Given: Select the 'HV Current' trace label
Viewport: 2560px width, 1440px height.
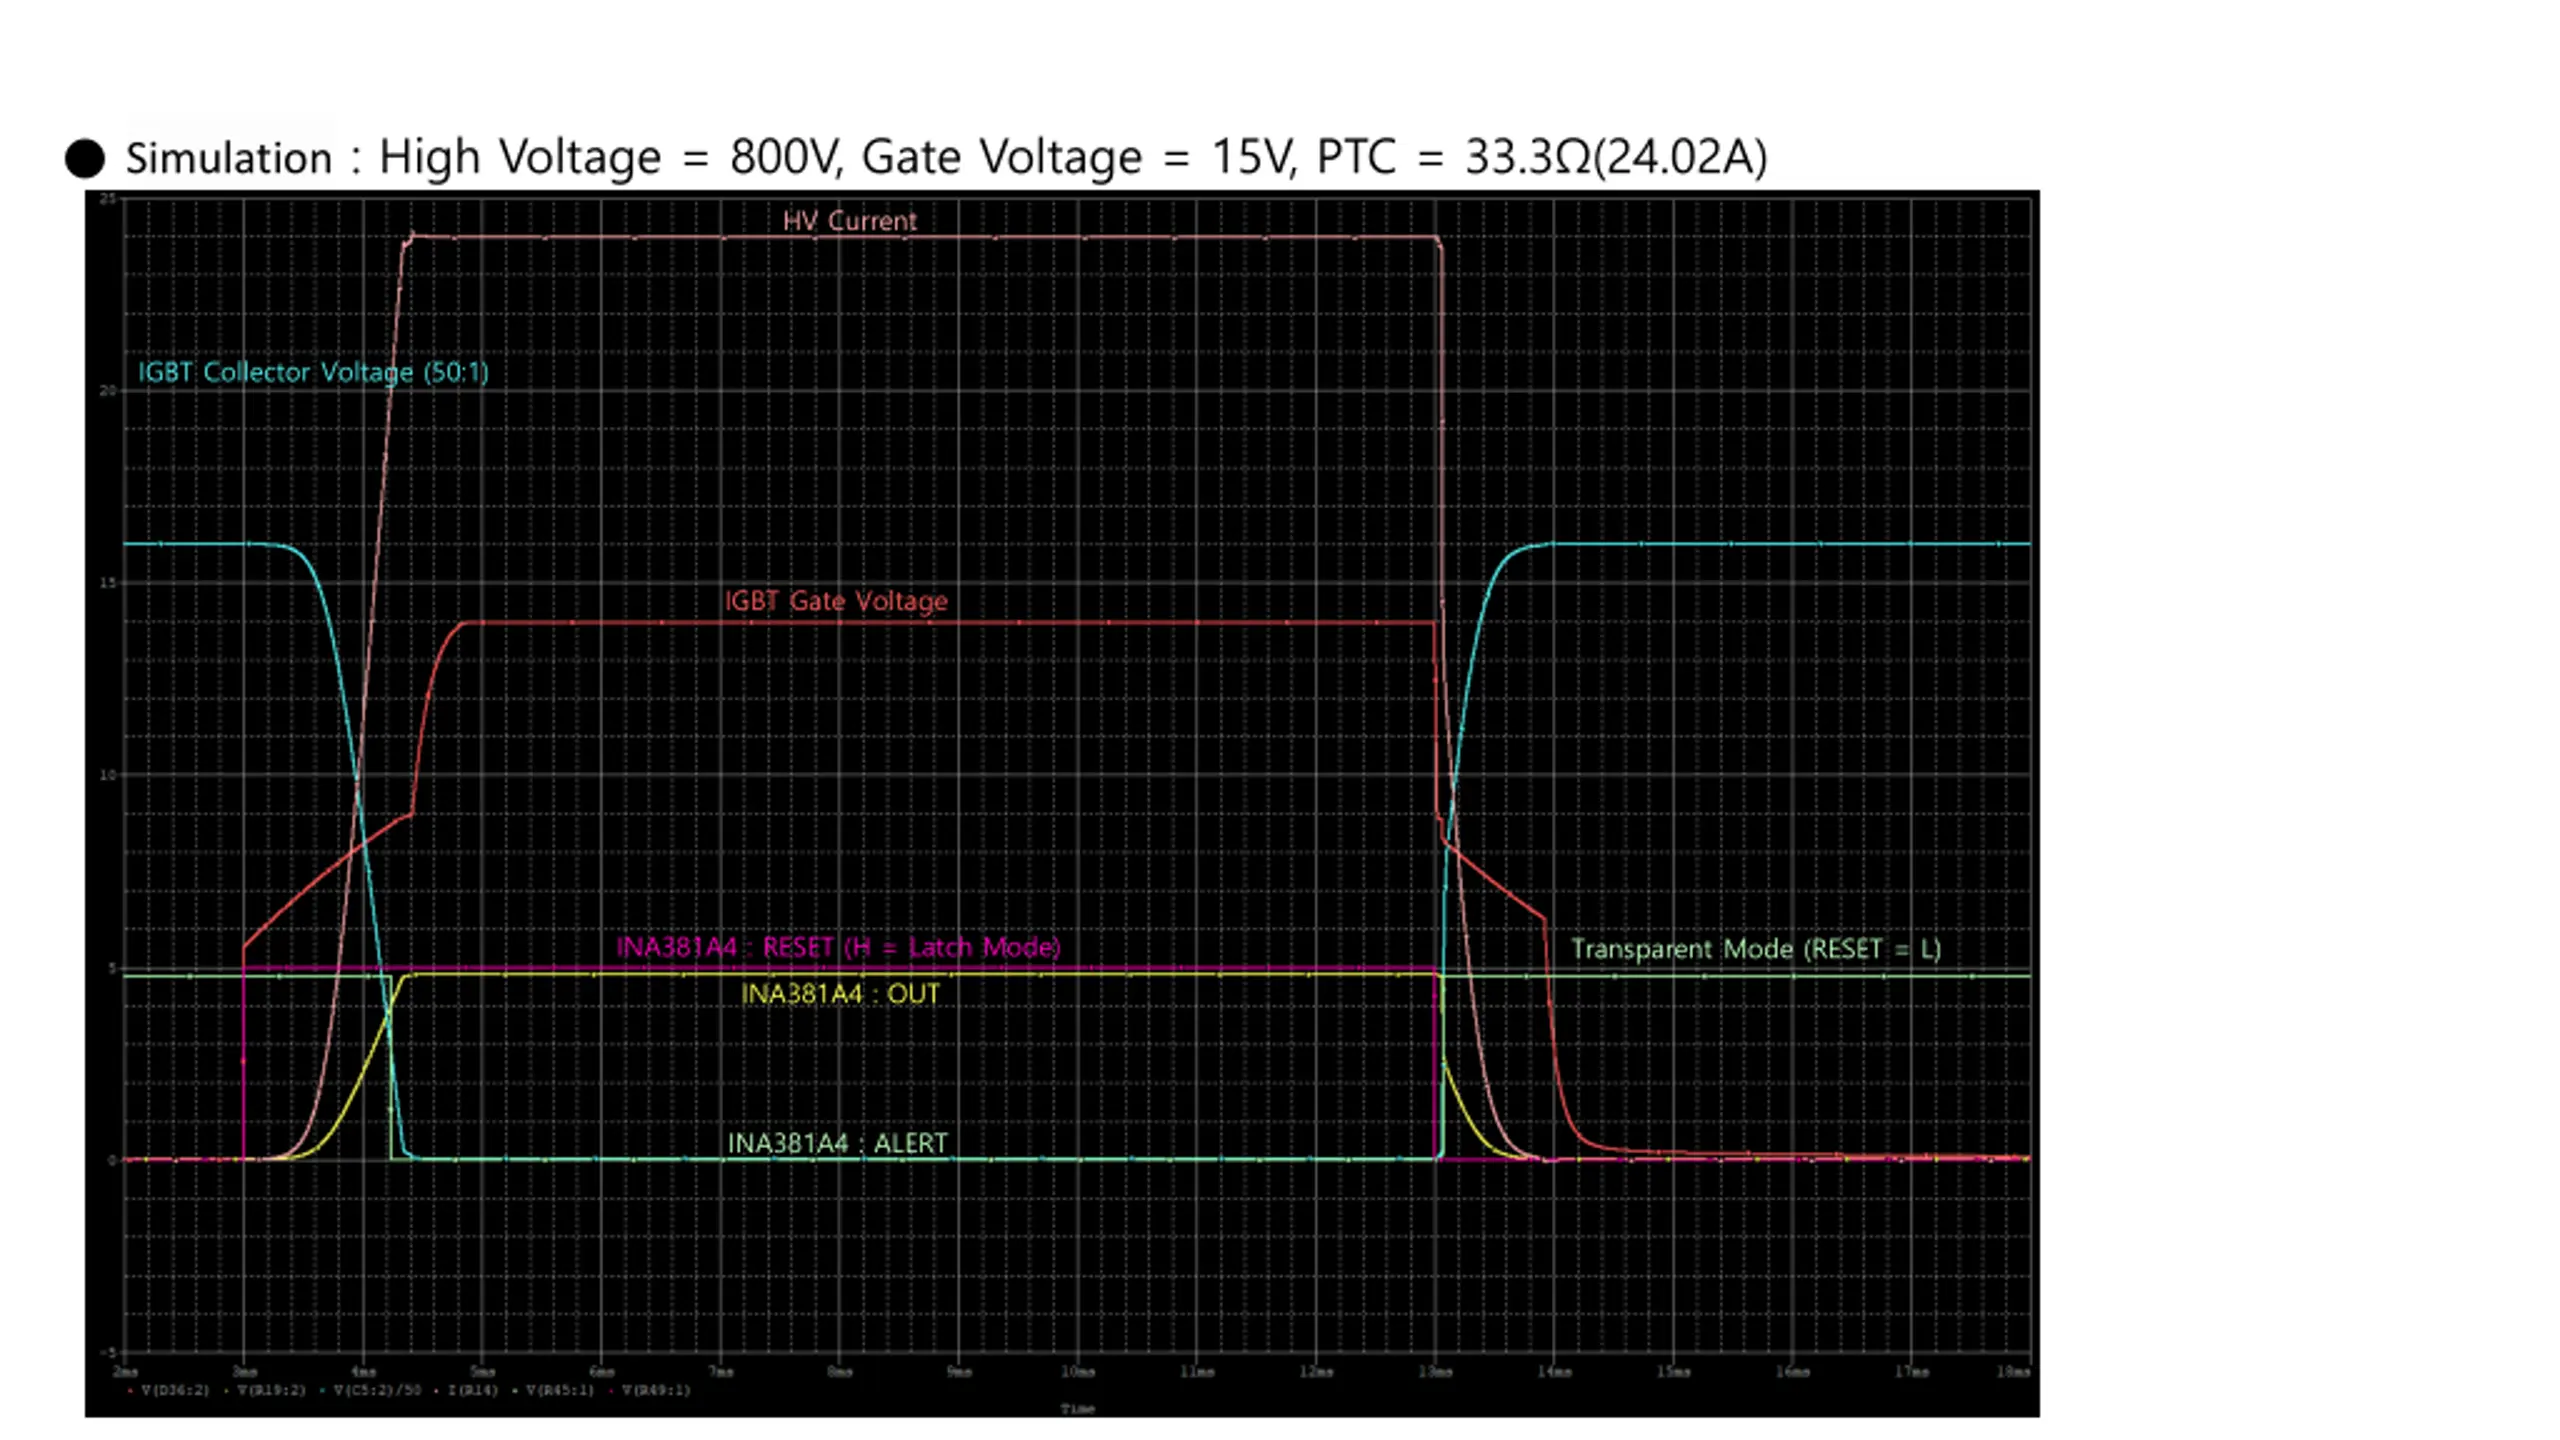Looking at the screenshot, I should [849, 221].
